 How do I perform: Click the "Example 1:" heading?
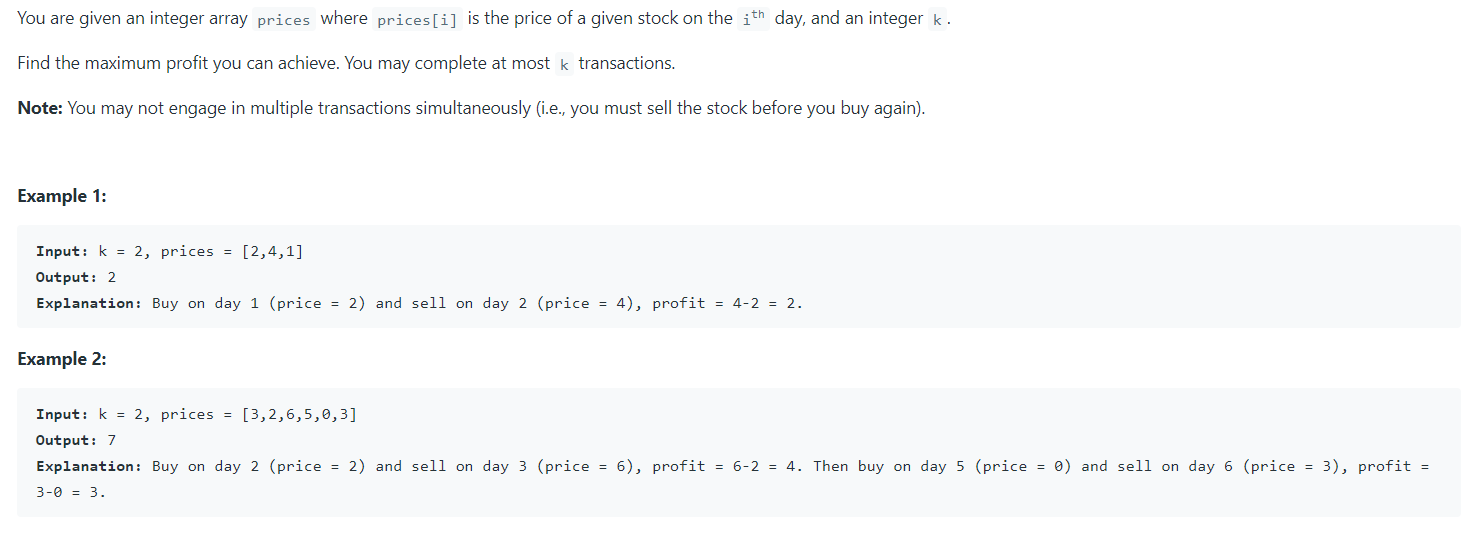(62, 196)
